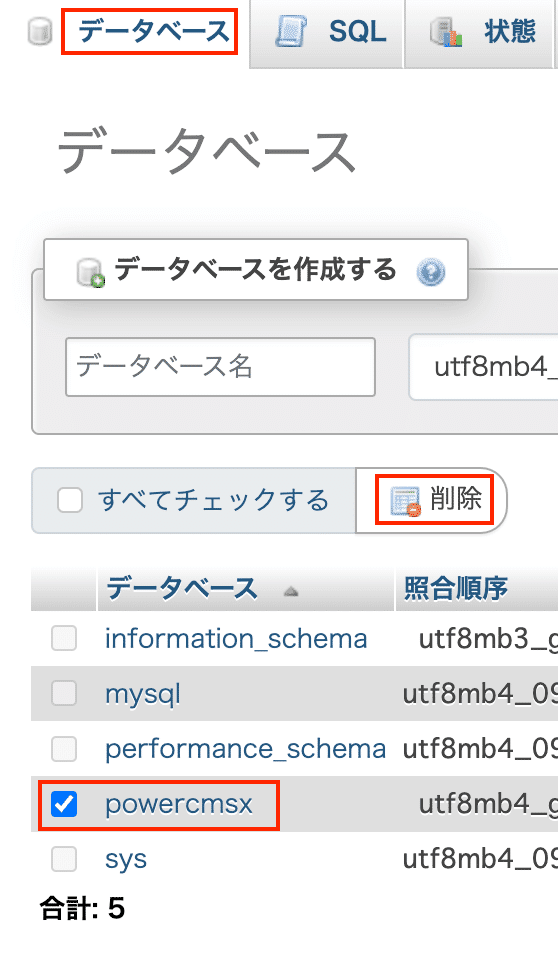Image resolution: width=558 pixels, height=958 pixels.
Task: Open the utf8mb4 collation dropdown
Action: point(483,367)
